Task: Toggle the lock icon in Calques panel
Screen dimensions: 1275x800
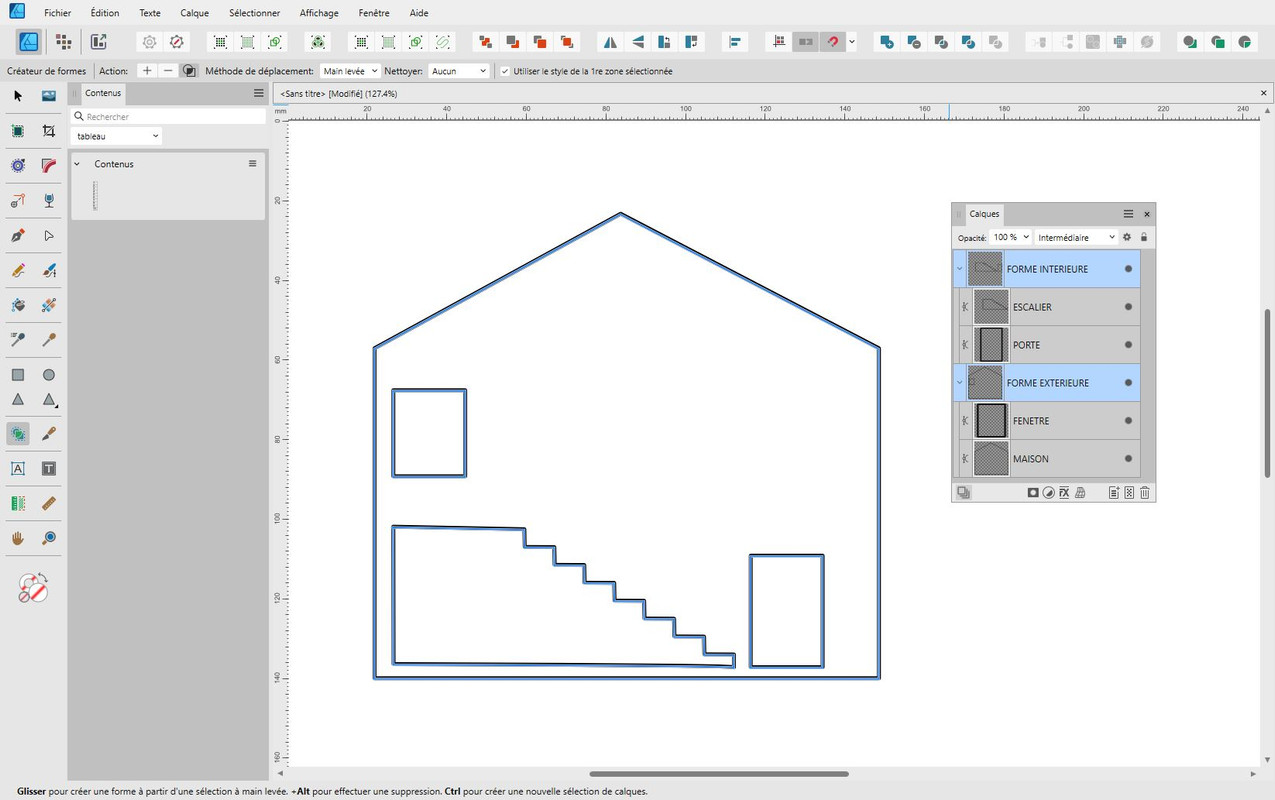Action: tap(1144, 237)
